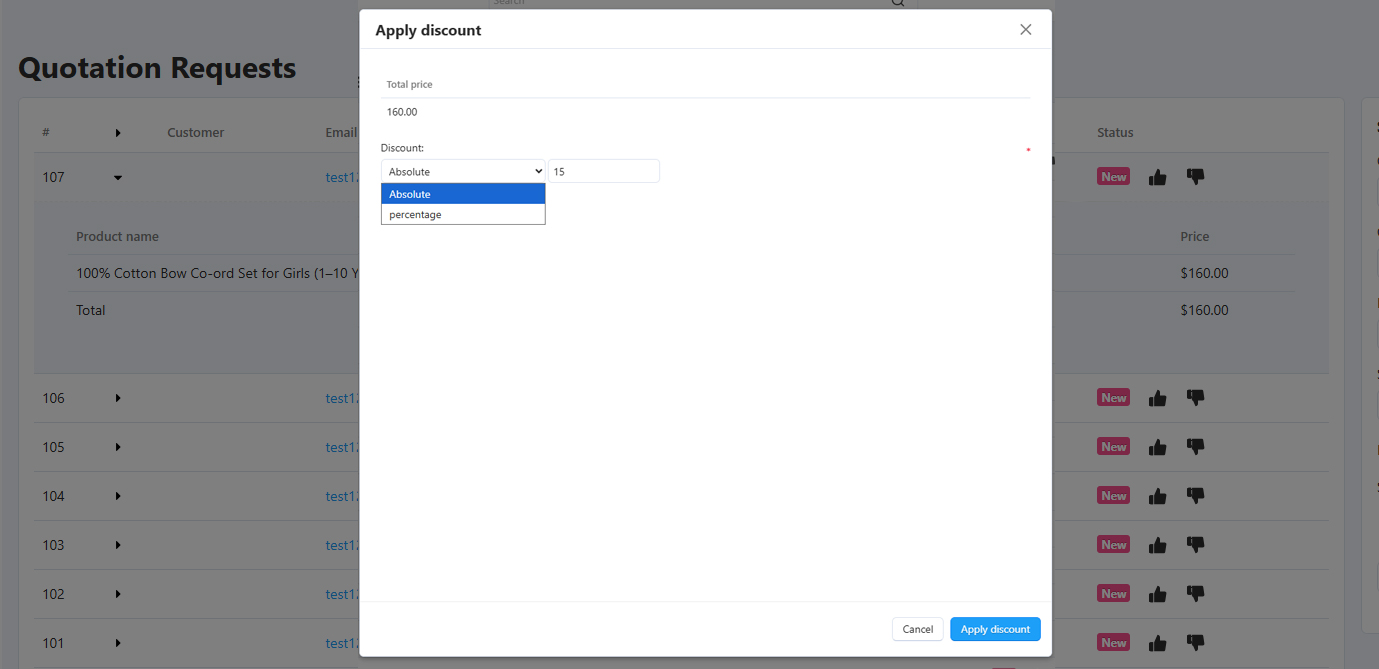Image resolution: width=1379 pixels, height=669 pixels.
Task: Click thumbs-up icon on row 104
Action: [x=1157, y=496]
